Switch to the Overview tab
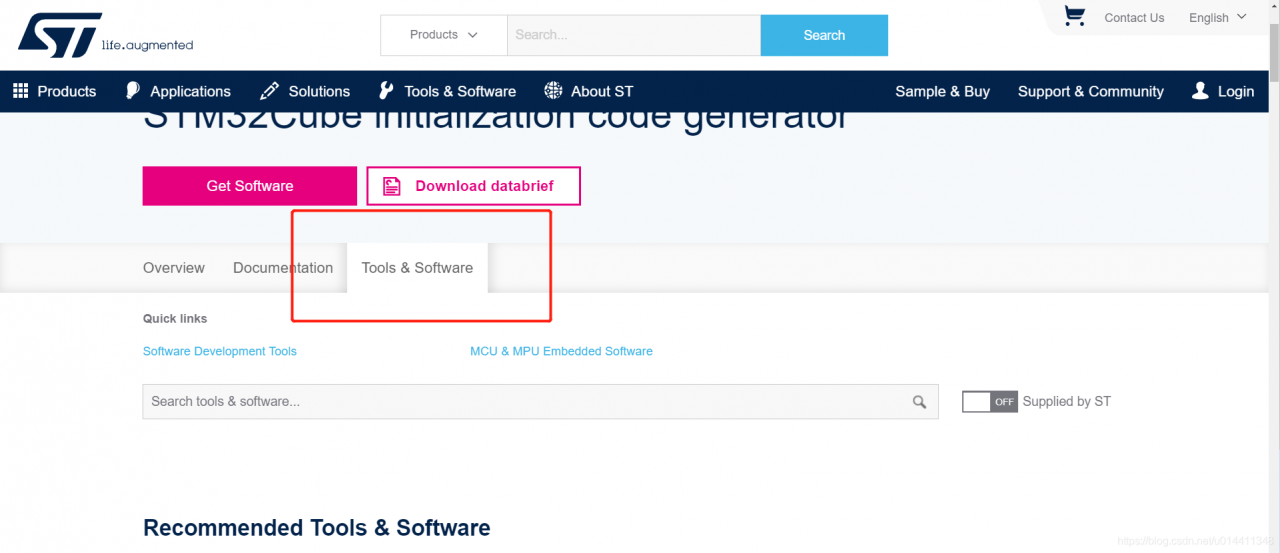This screenshot has width=1280, height=553. [174, 268]
